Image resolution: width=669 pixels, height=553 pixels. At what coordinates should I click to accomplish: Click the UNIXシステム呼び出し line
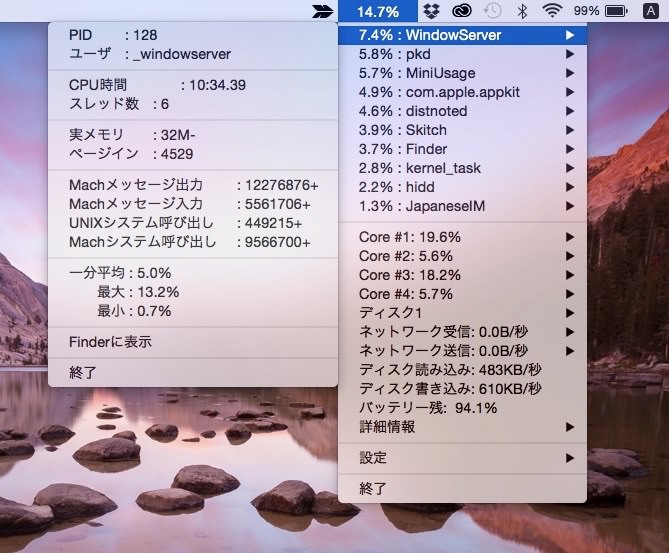[193, 223]
